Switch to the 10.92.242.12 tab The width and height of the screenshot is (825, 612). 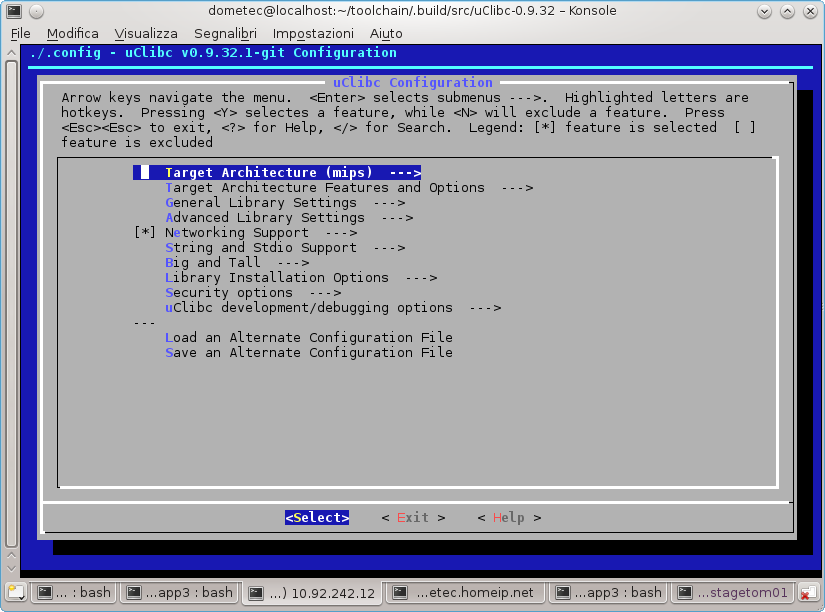tap(313, 592)
